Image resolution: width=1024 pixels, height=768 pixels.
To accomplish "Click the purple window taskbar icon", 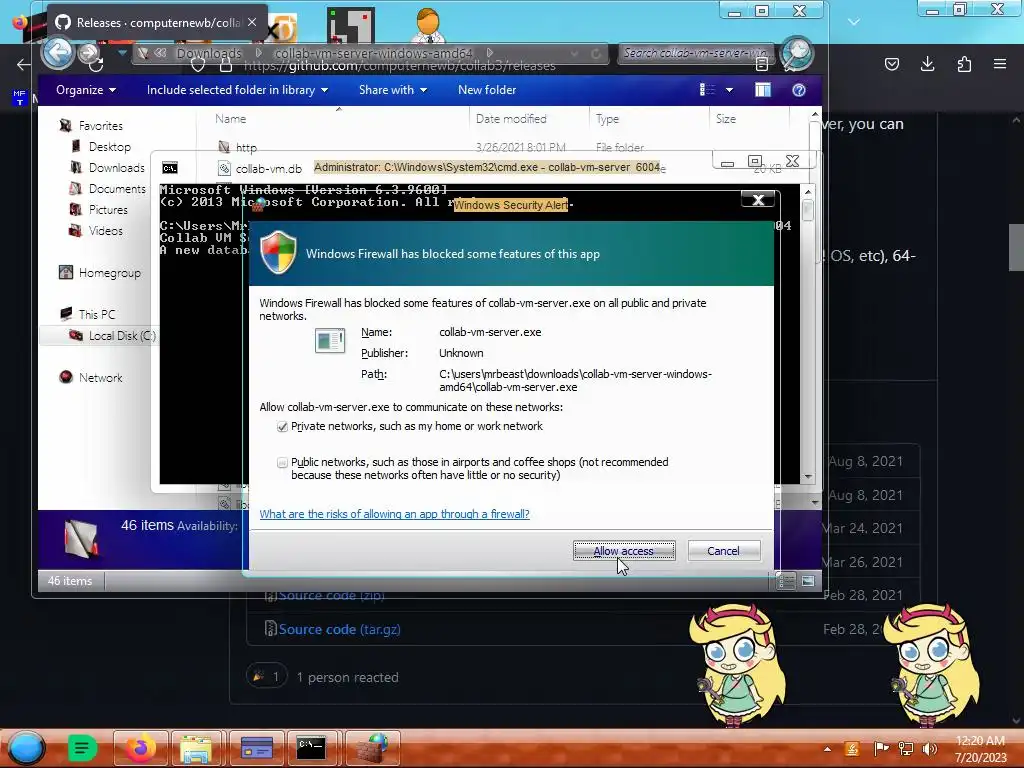I will (257, 748).
